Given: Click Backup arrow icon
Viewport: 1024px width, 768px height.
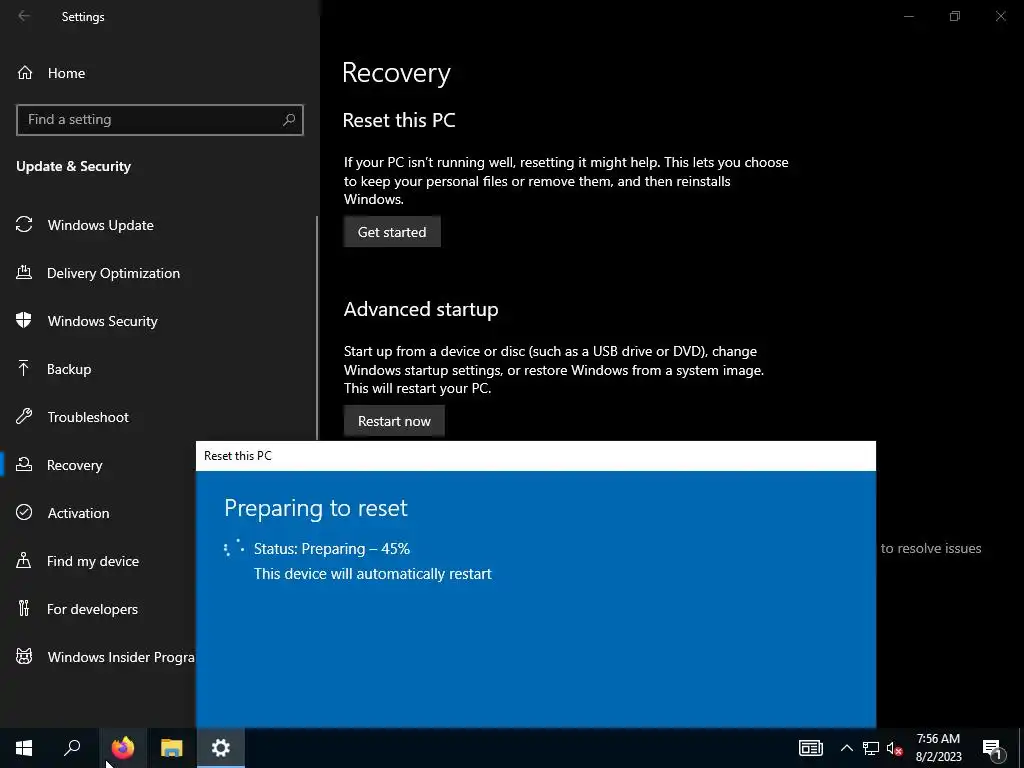Looking at the screenshot, I should click(x=24, y=368).
